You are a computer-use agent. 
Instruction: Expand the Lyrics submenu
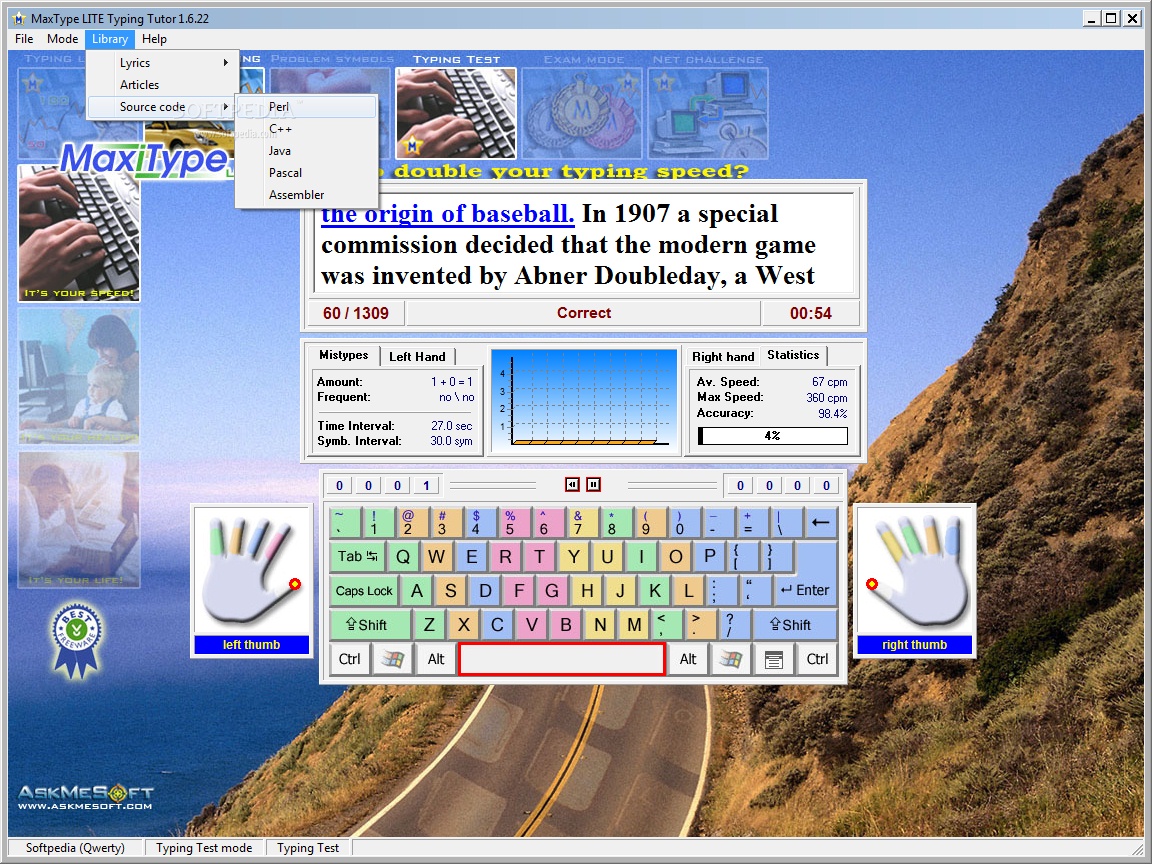[162, 63]
